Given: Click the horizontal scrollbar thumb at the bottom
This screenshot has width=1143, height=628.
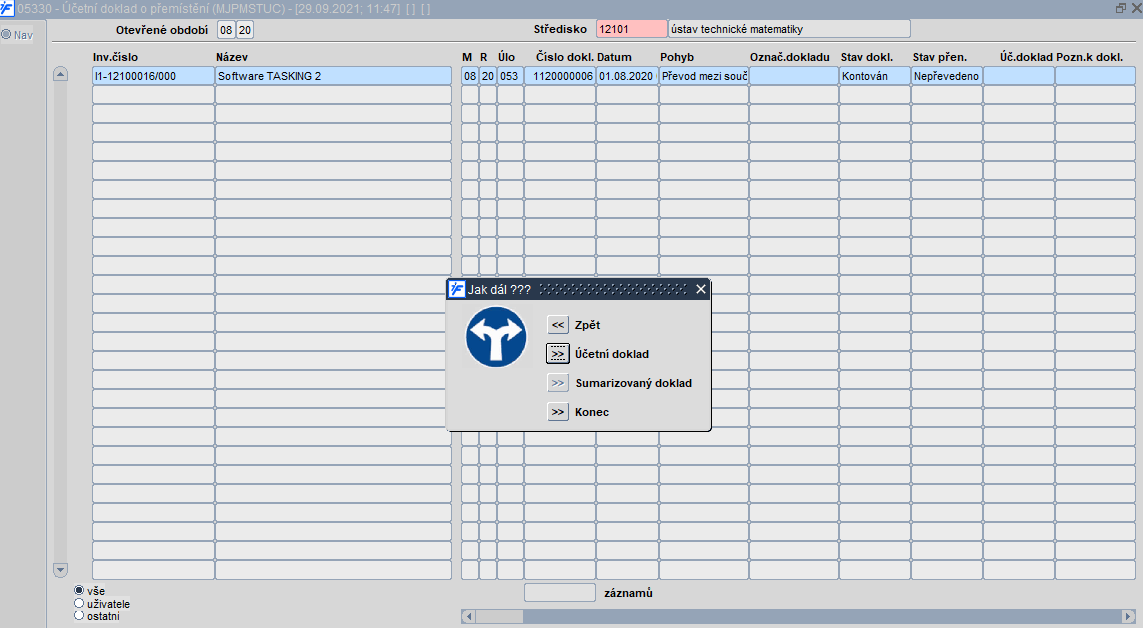Looking at the screenshot, I should tap(499, 616).
